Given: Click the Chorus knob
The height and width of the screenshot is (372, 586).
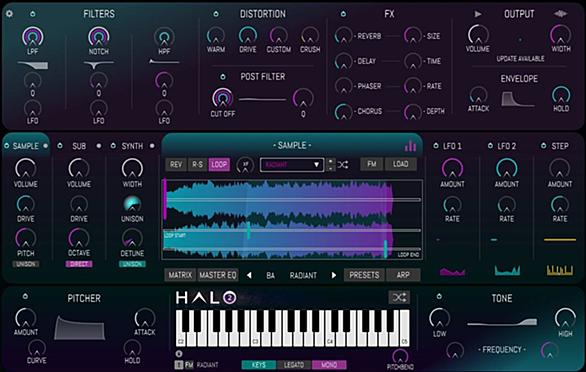Looking at the screenshot, I should point(343,111).
